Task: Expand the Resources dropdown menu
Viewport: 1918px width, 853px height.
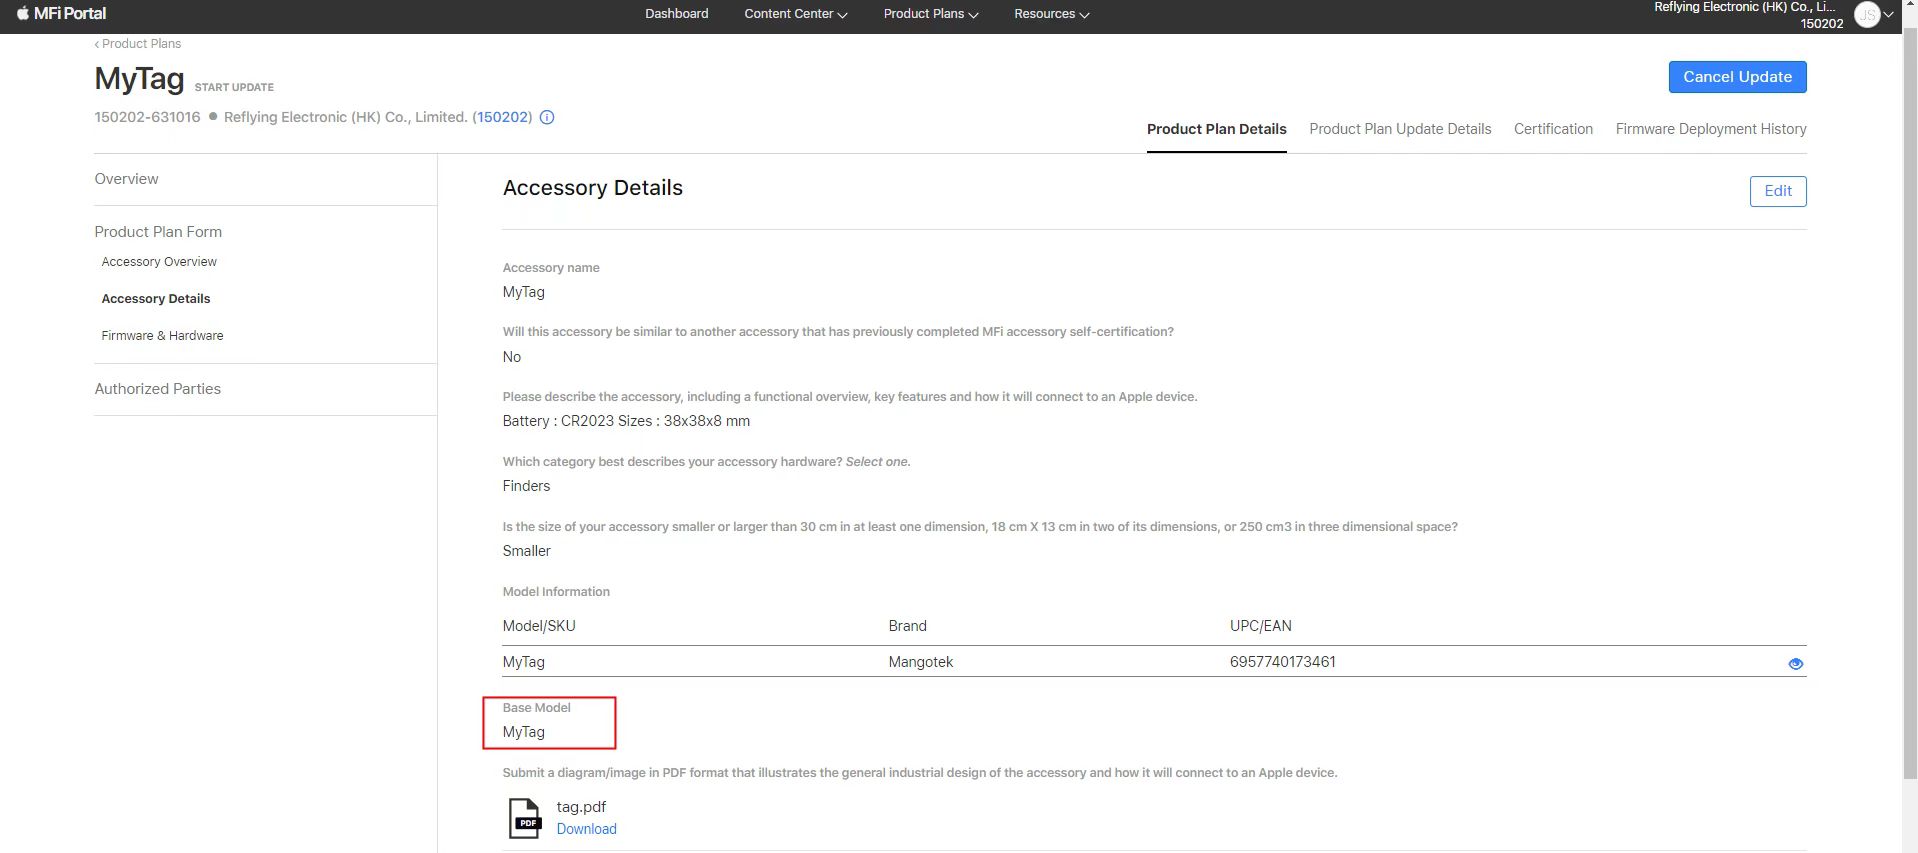Action: click(1051, 14)
